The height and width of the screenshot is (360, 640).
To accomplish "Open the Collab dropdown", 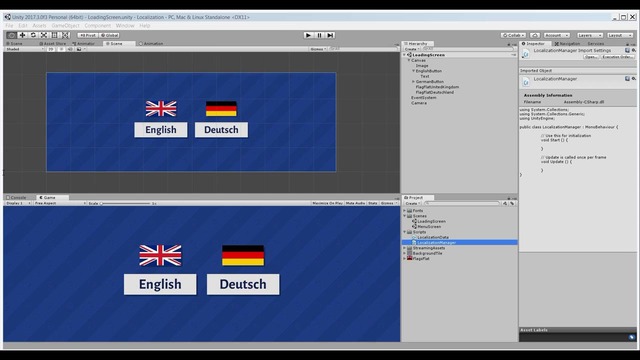I will click(x=513, y=36).
